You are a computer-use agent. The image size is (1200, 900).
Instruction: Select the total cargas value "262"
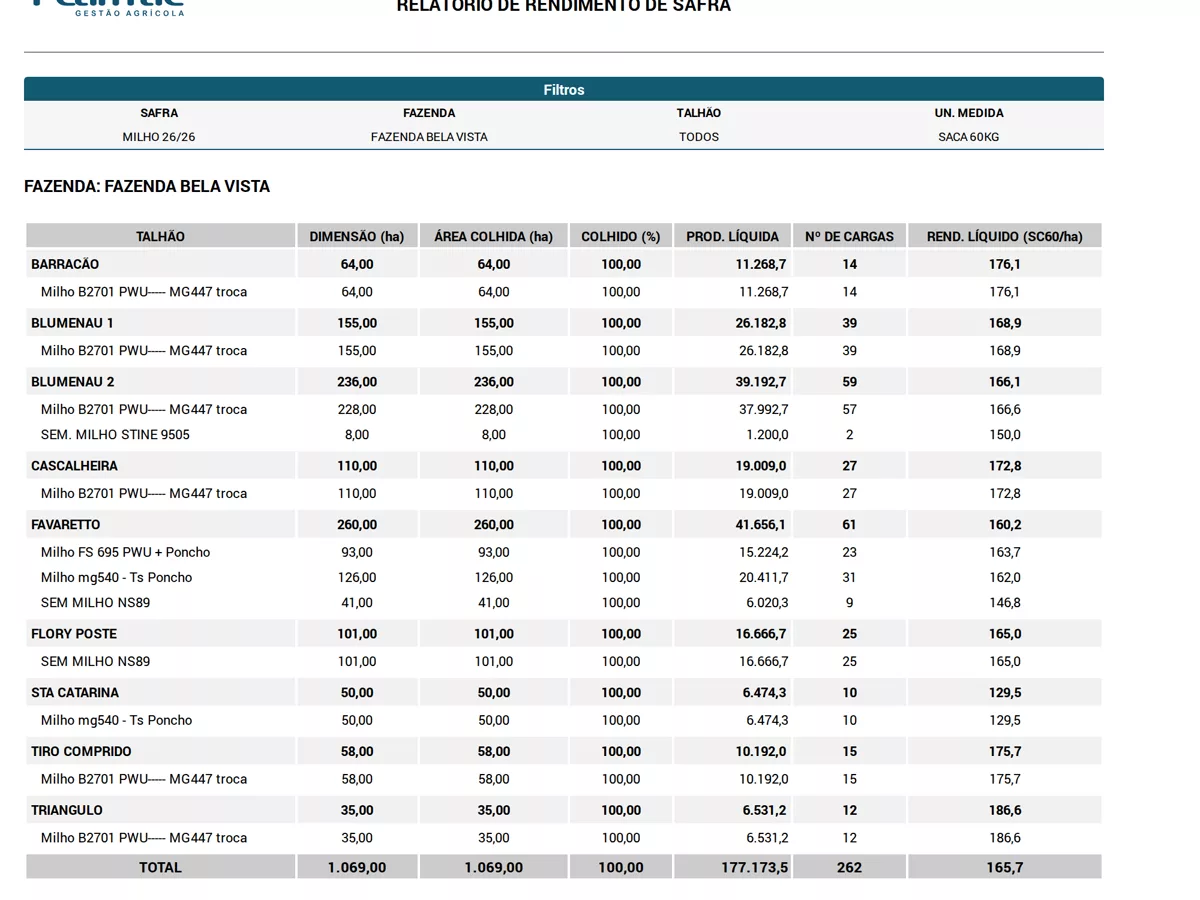coord(849,867)
